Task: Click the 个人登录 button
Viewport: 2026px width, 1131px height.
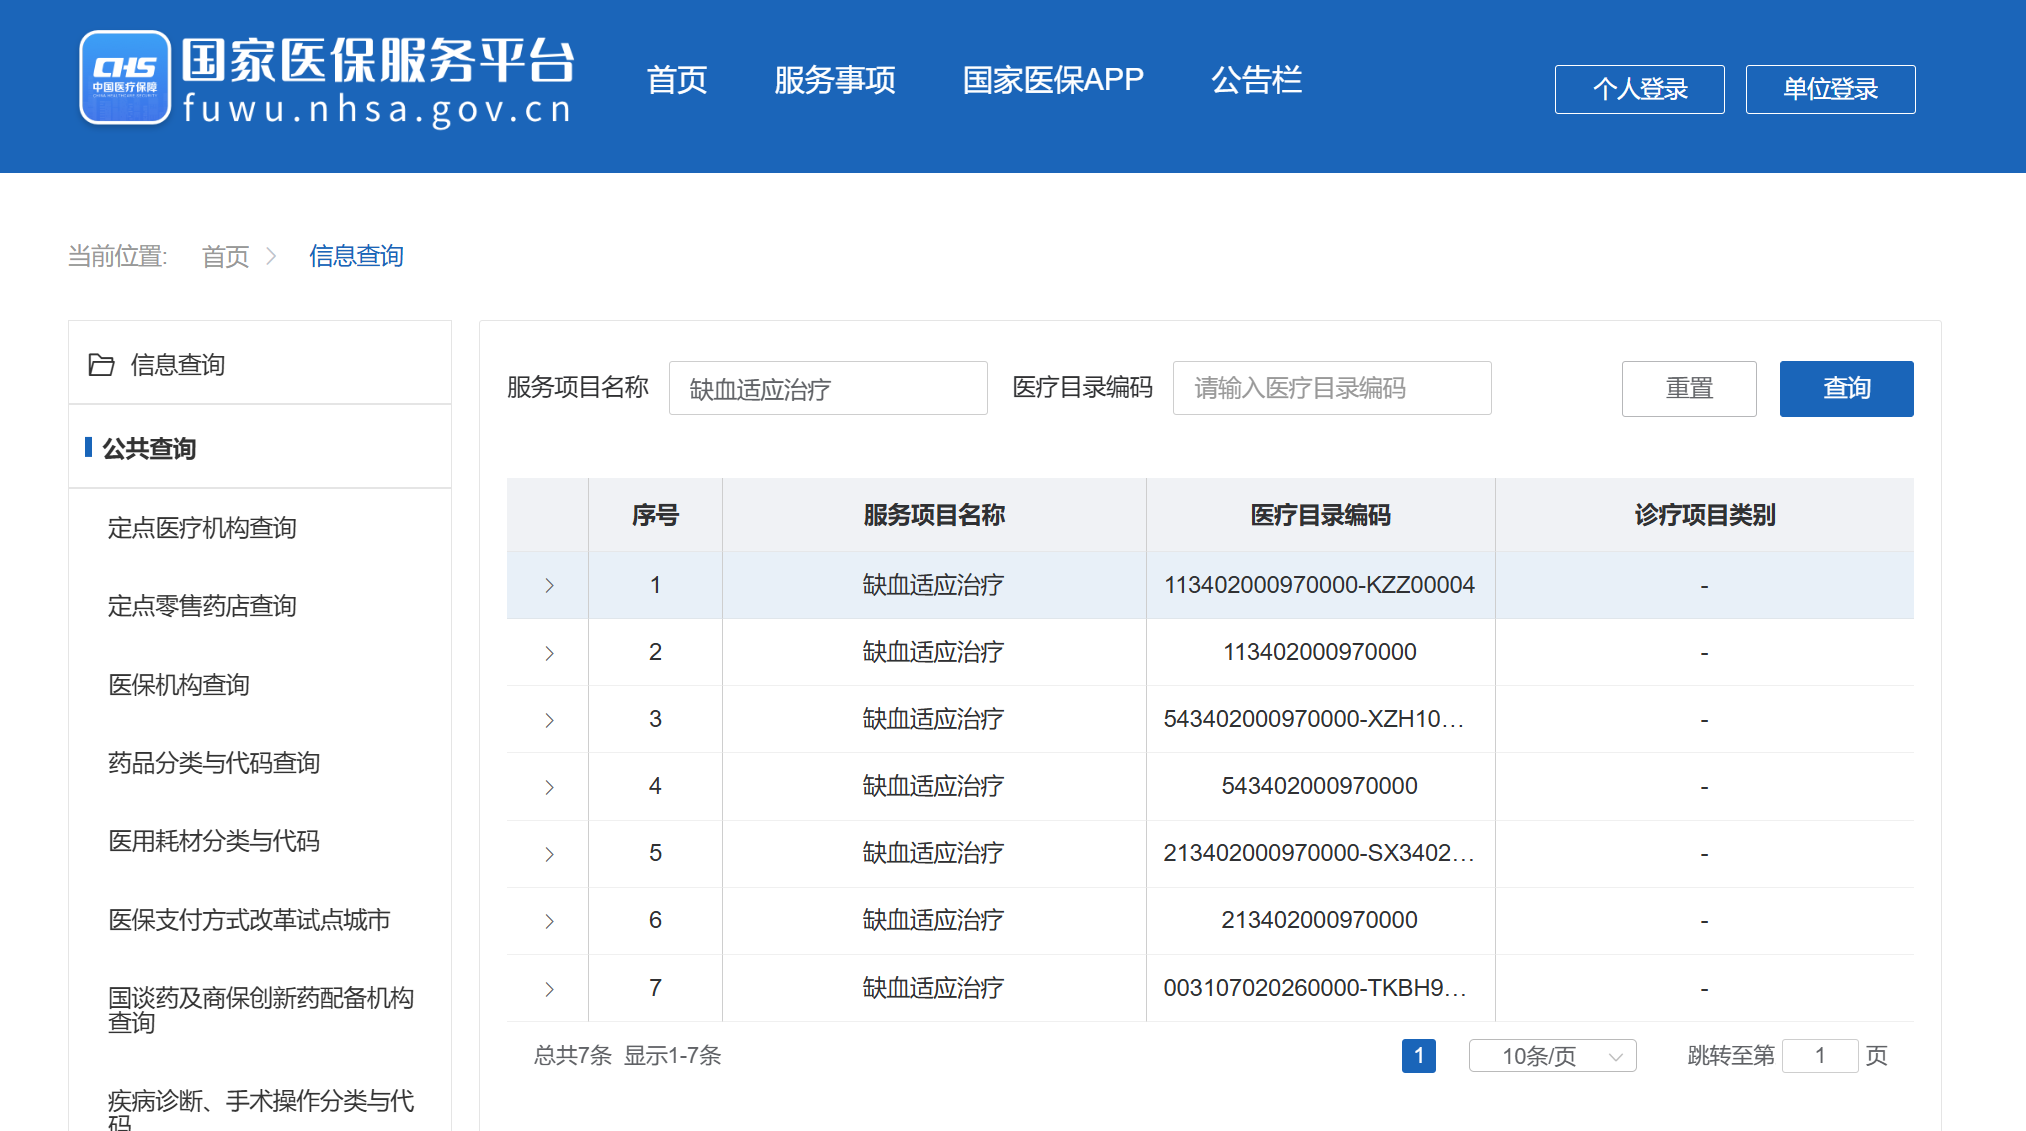Action: coord(1639,89)
